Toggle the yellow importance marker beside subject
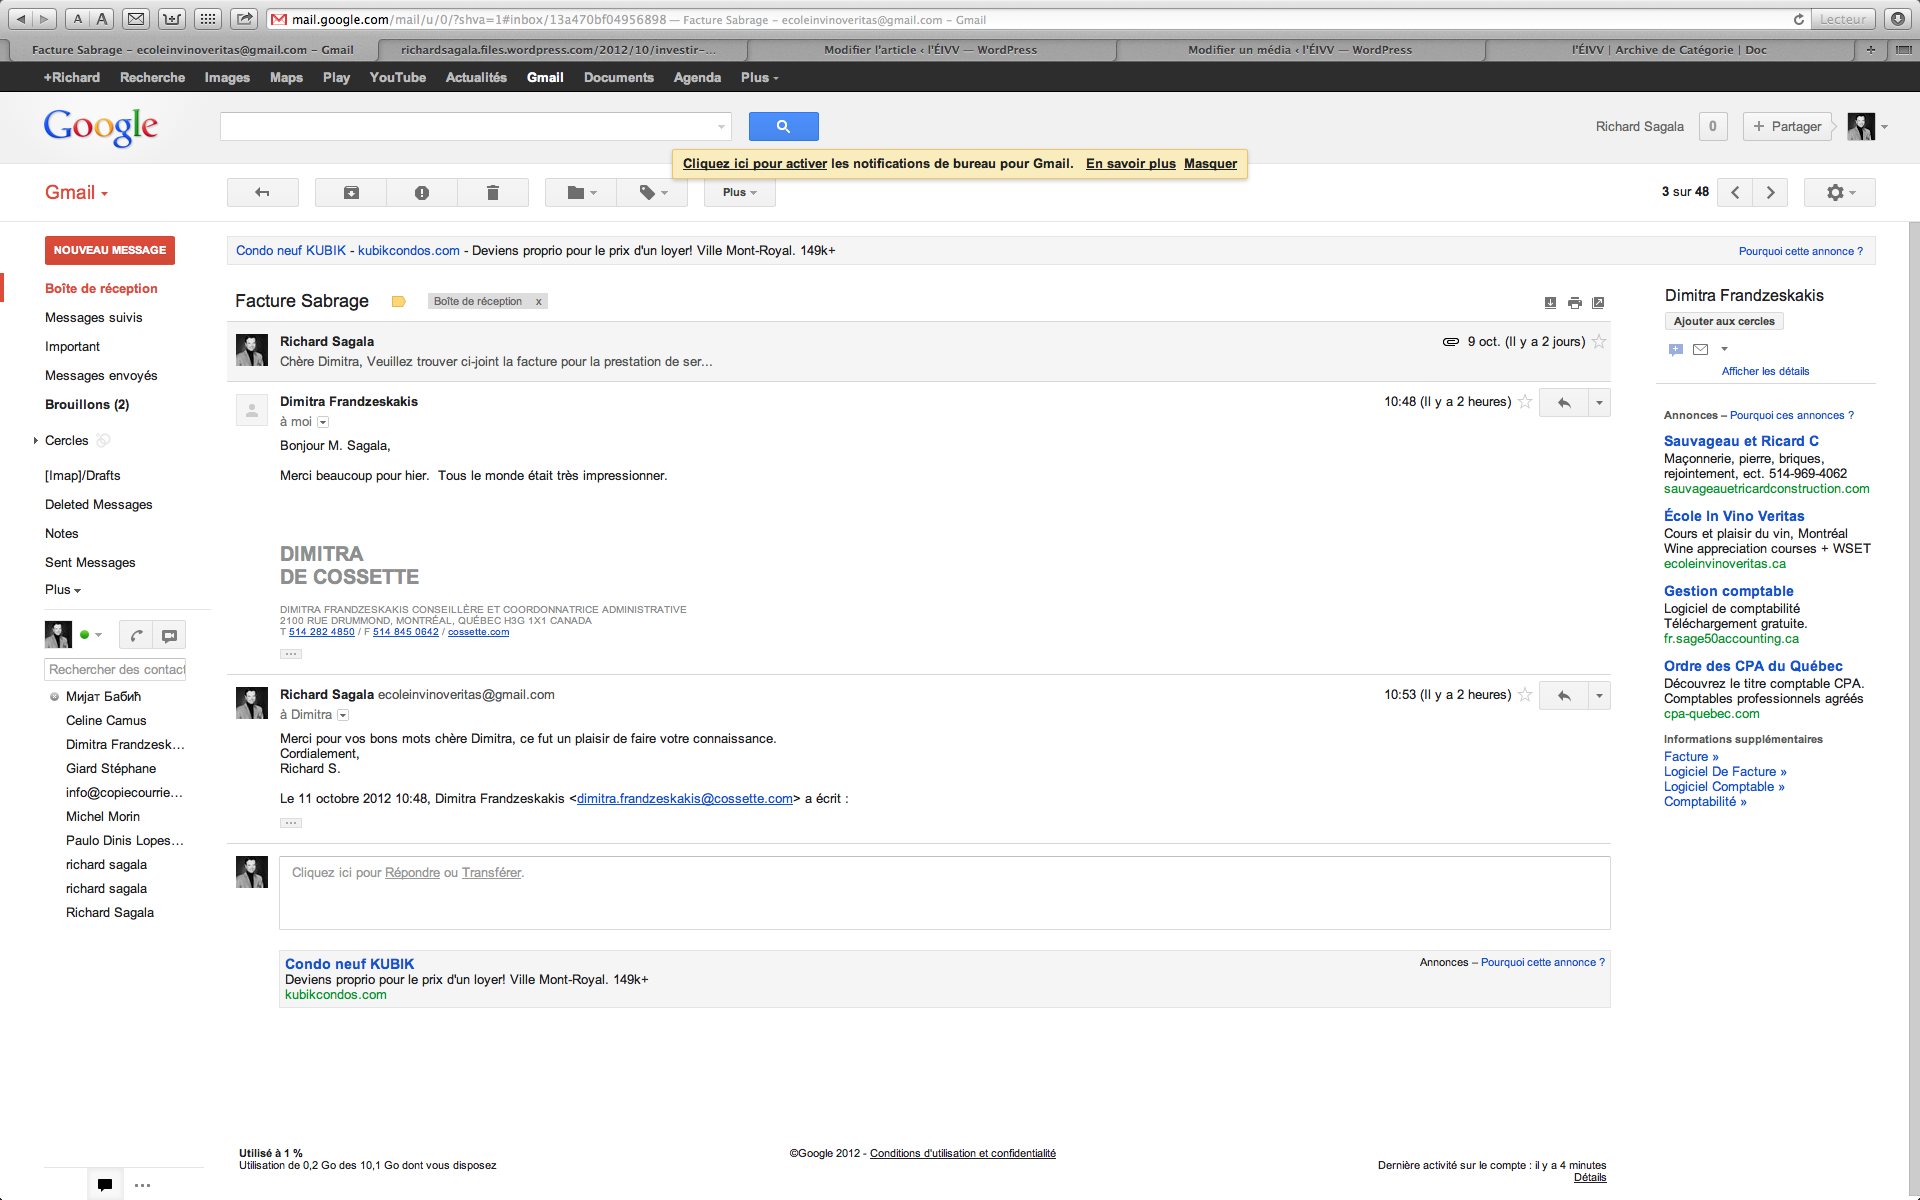The height and width of the screenshot is (1200, 1920). click(398, 302)
